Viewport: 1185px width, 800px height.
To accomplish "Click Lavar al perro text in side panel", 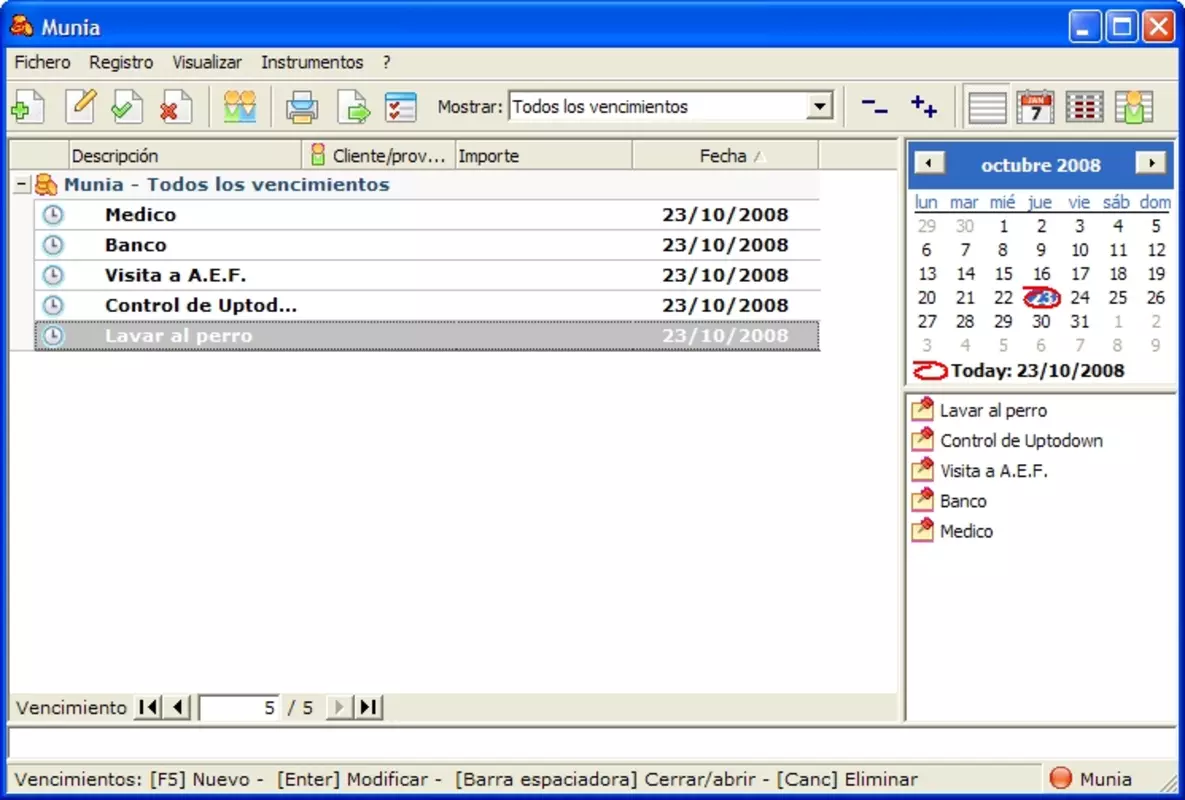I will coord(993,410).
